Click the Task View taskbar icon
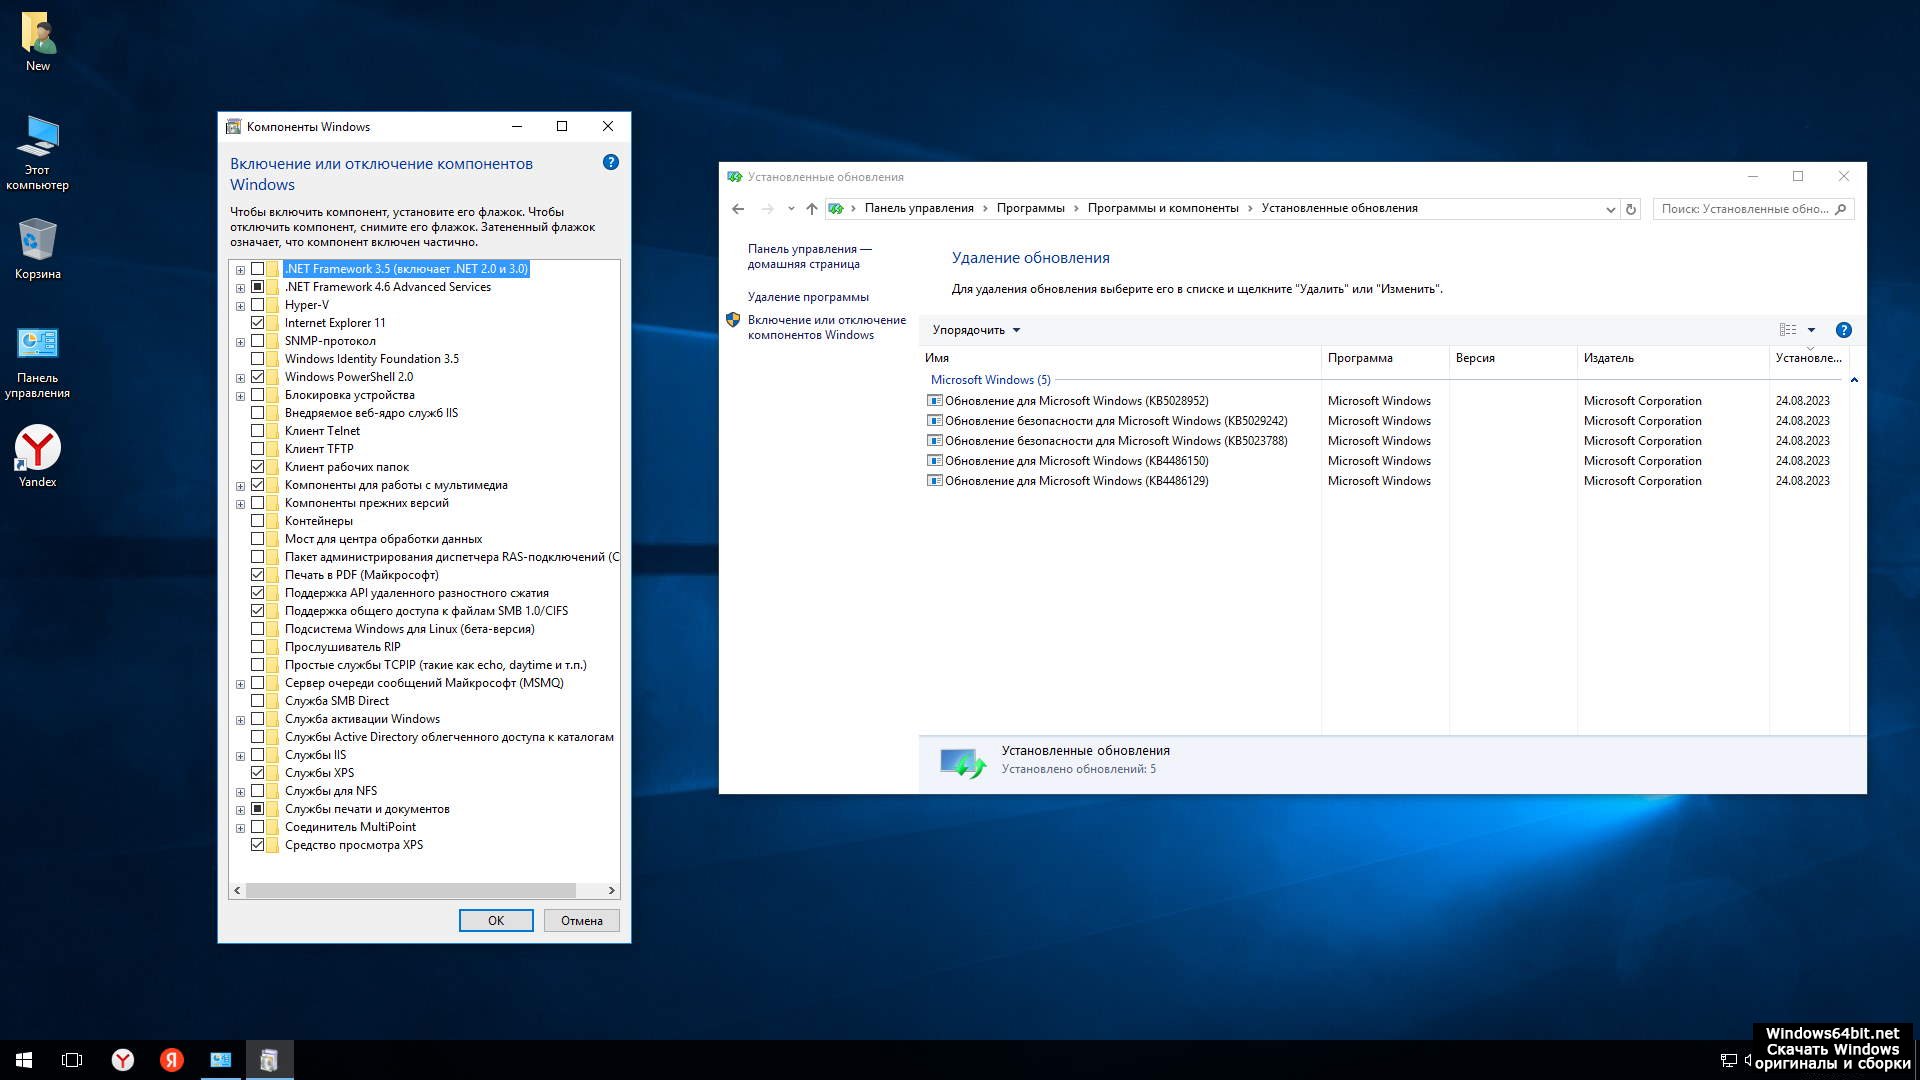Viewport: 1920px width, 1080px height. click(72, 1060)
